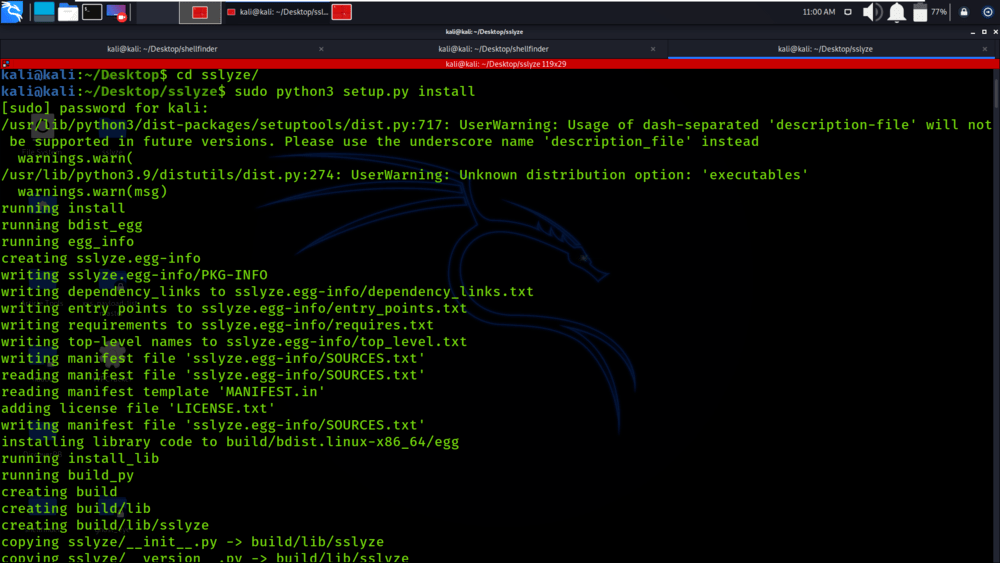This screenshot has height=563, width=1000.
Task: Open the screen recorder panel icon
Action: pos(117,12)
